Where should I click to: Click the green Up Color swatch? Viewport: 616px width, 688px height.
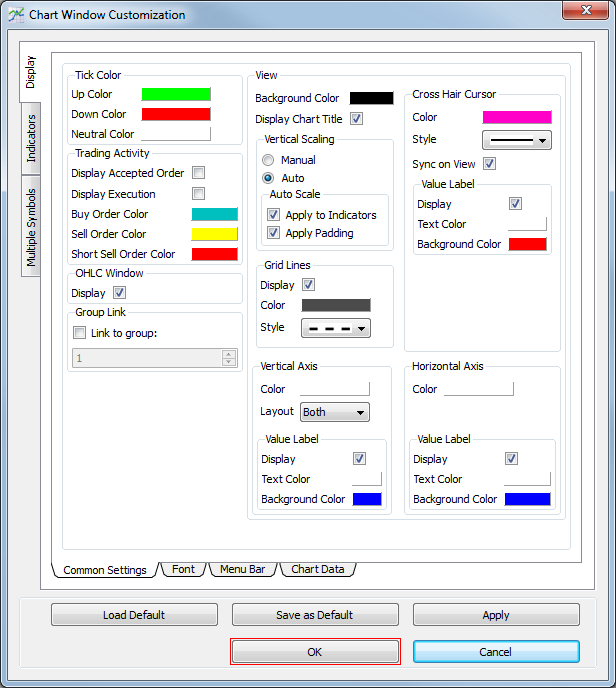(176, 94)
